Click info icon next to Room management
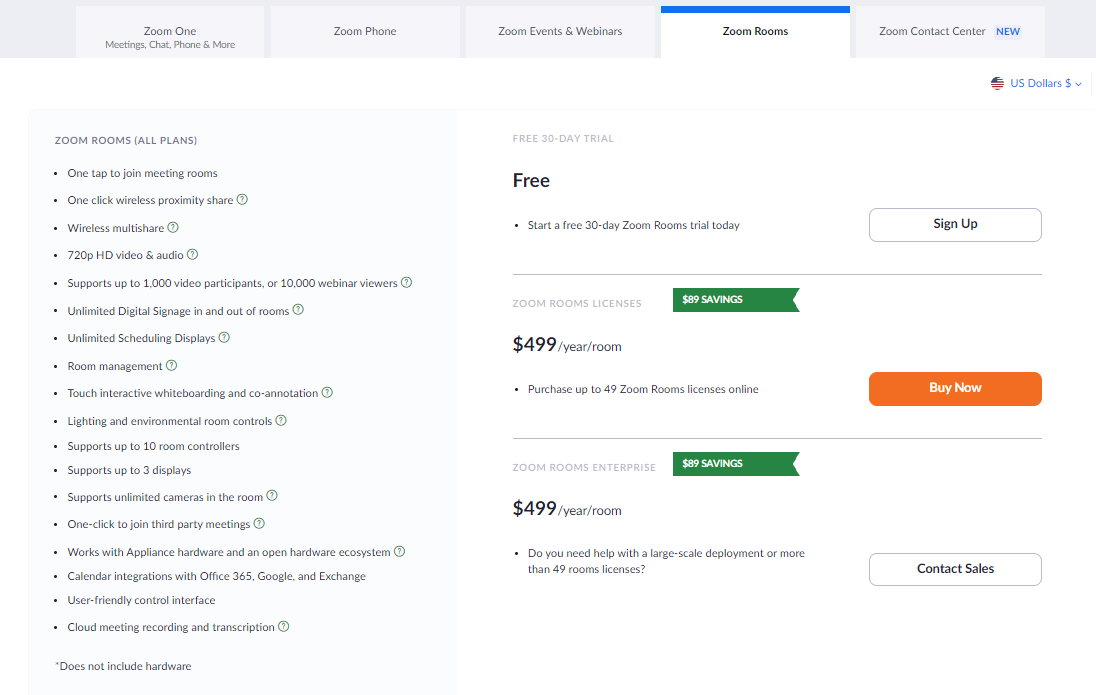 pos(172,366)
